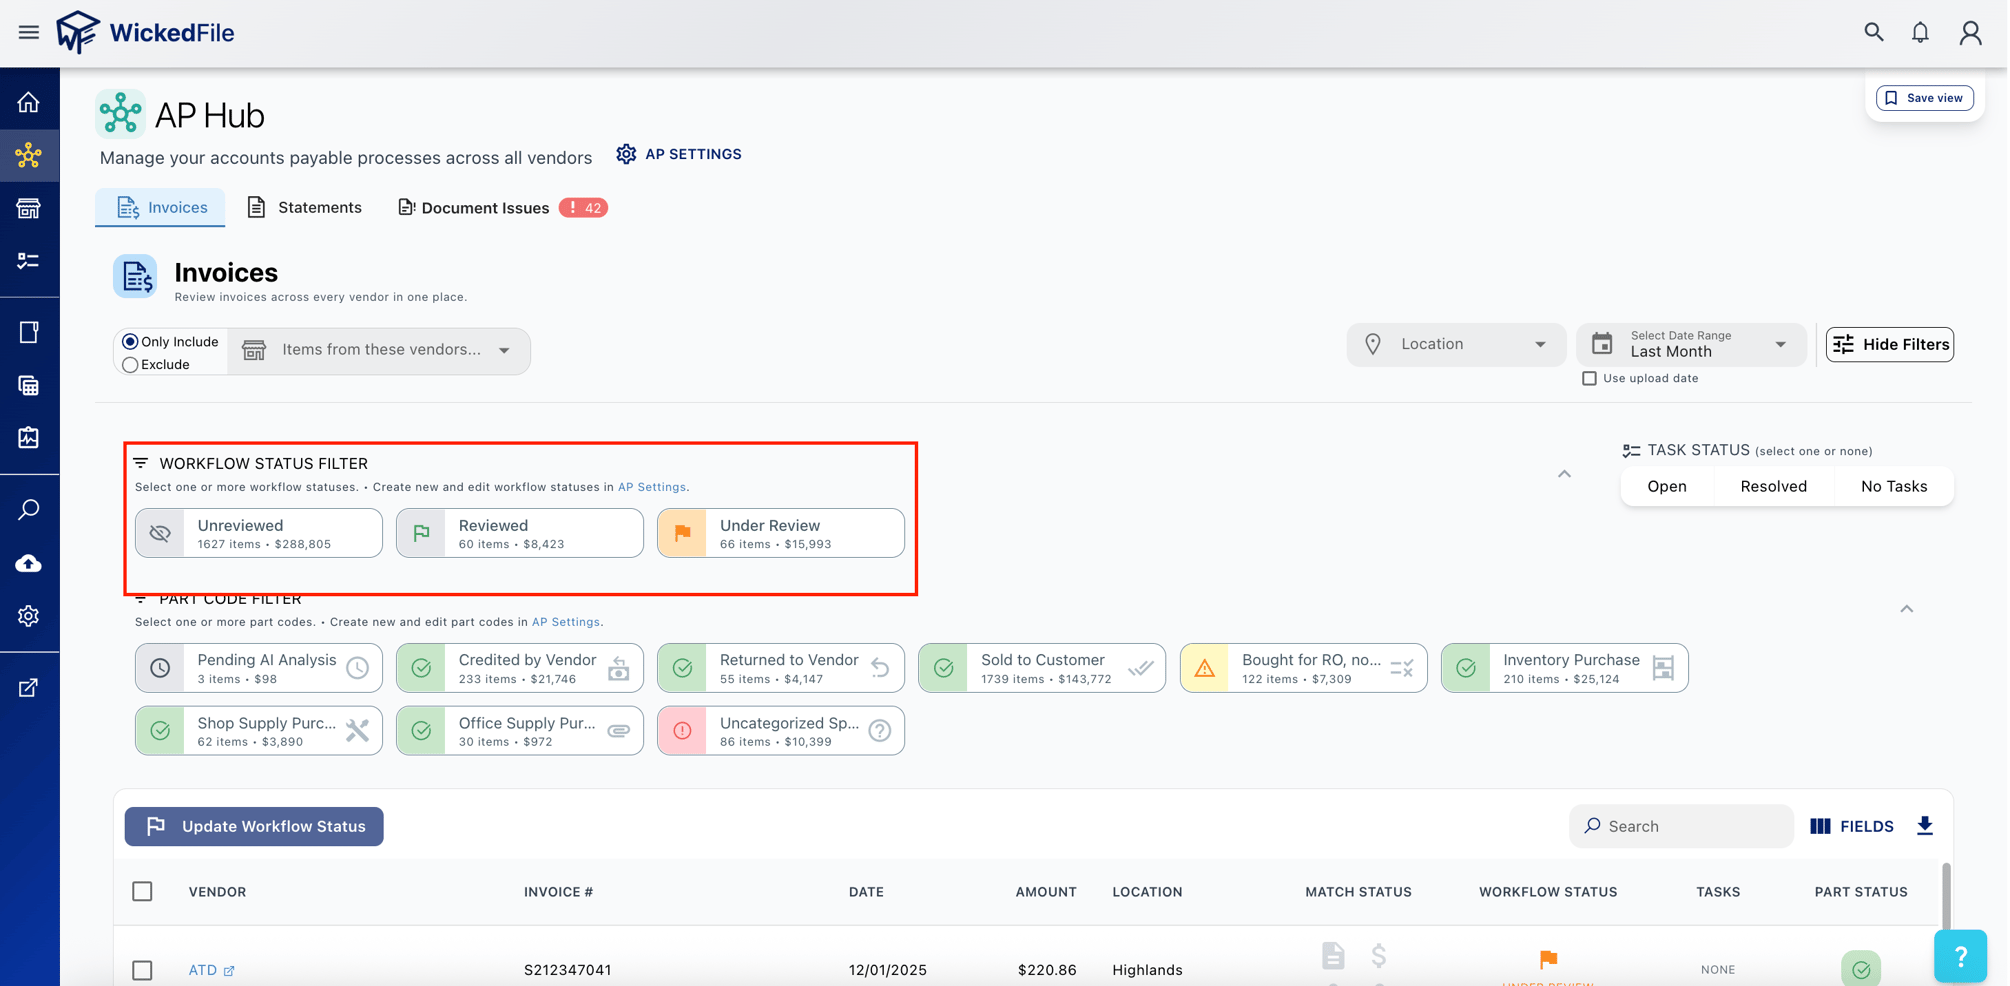
Task: Open Items from these vendors dropdown
Action: [379, 350]
